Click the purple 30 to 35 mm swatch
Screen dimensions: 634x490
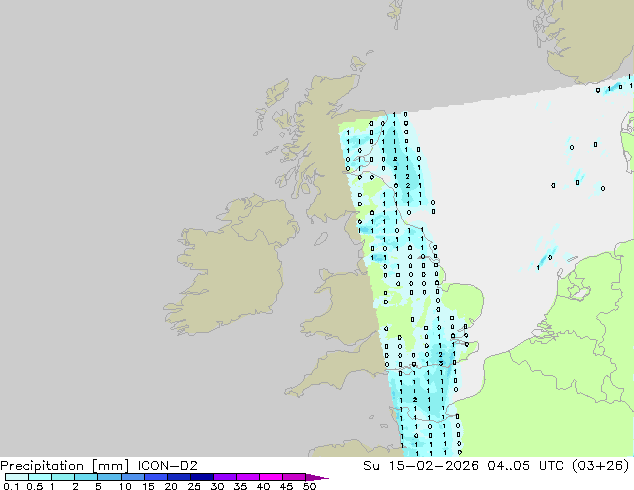pos(224,477)
